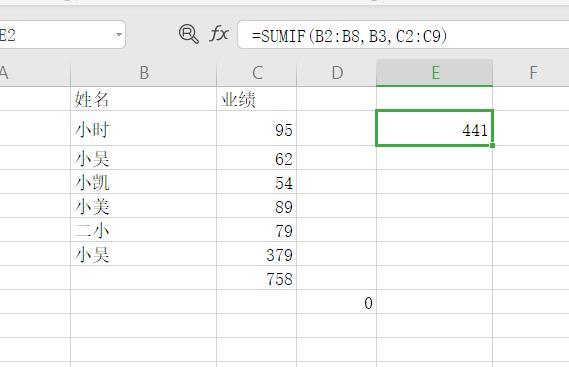Select cell E2 containing 441

435,128
